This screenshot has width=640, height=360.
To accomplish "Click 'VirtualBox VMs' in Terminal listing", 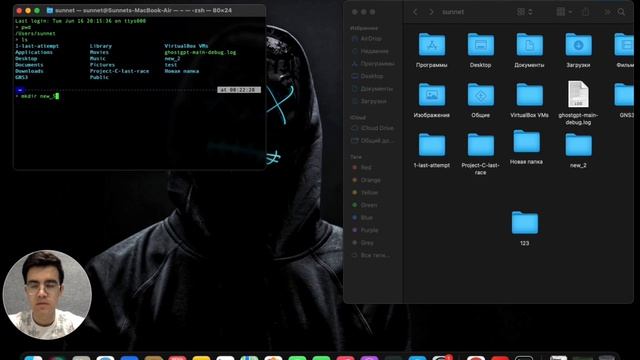I will 187,46.
